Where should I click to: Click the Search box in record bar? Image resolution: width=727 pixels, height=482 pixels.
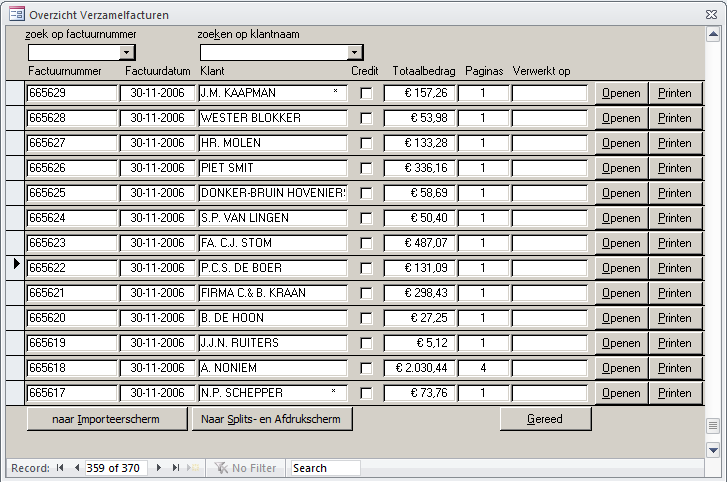325,468
